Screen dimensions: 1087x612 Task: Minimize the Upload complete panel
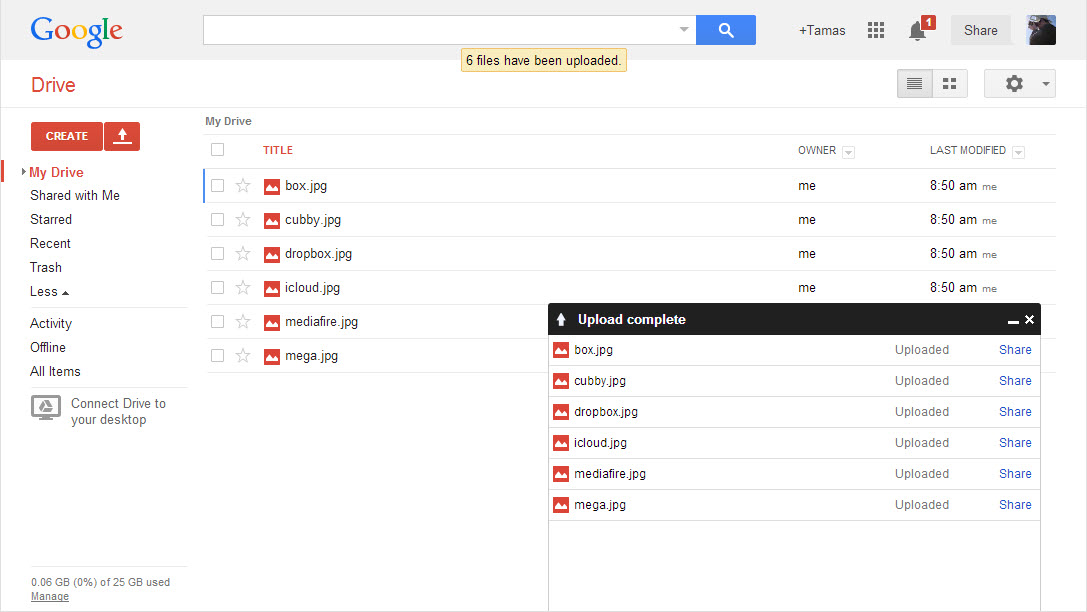point(1013,321)
